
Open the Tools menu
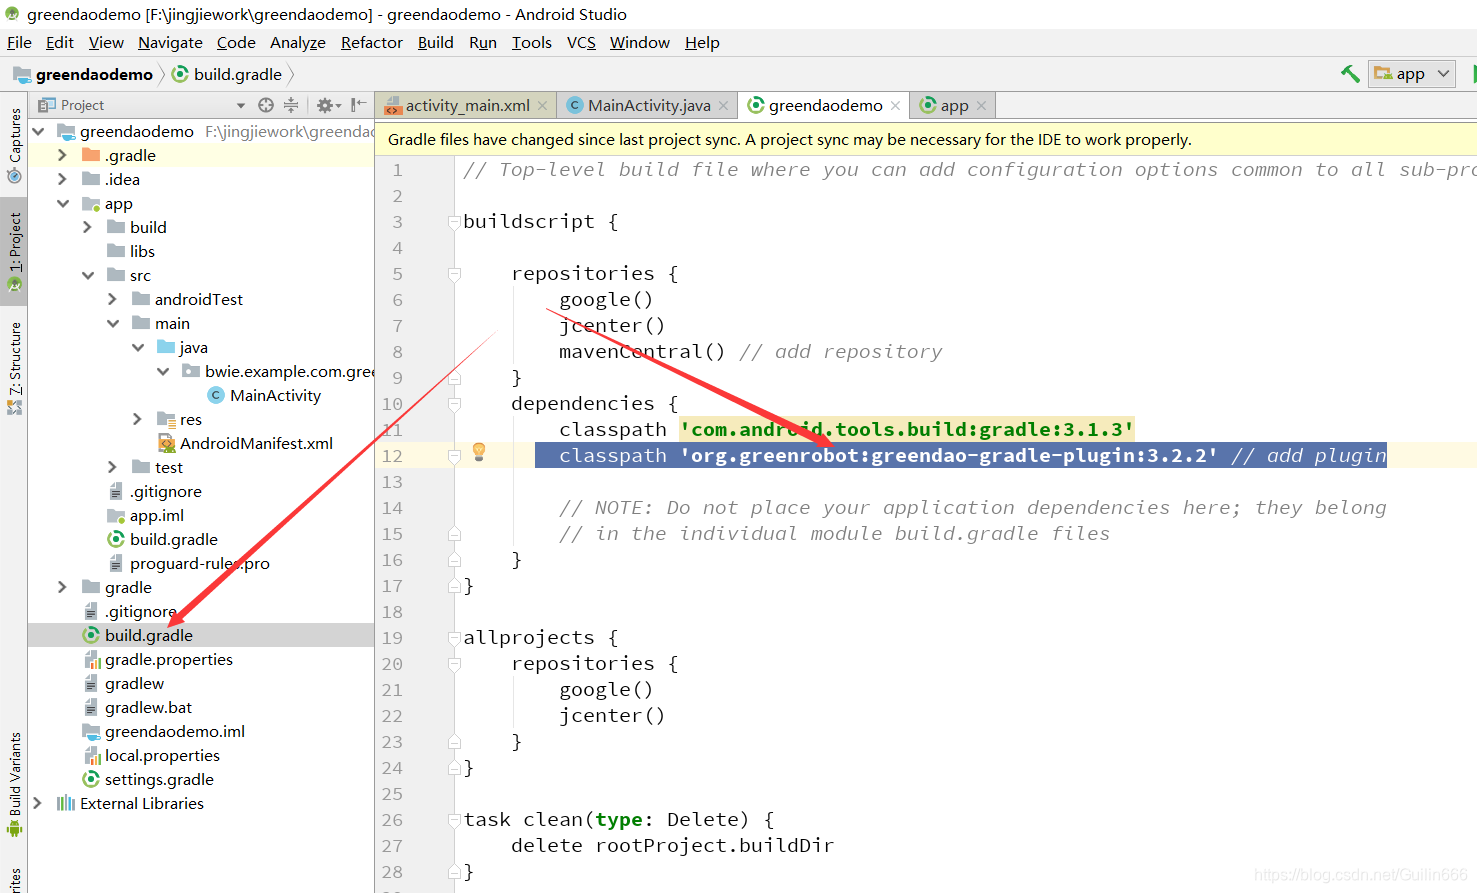(531, 42)
